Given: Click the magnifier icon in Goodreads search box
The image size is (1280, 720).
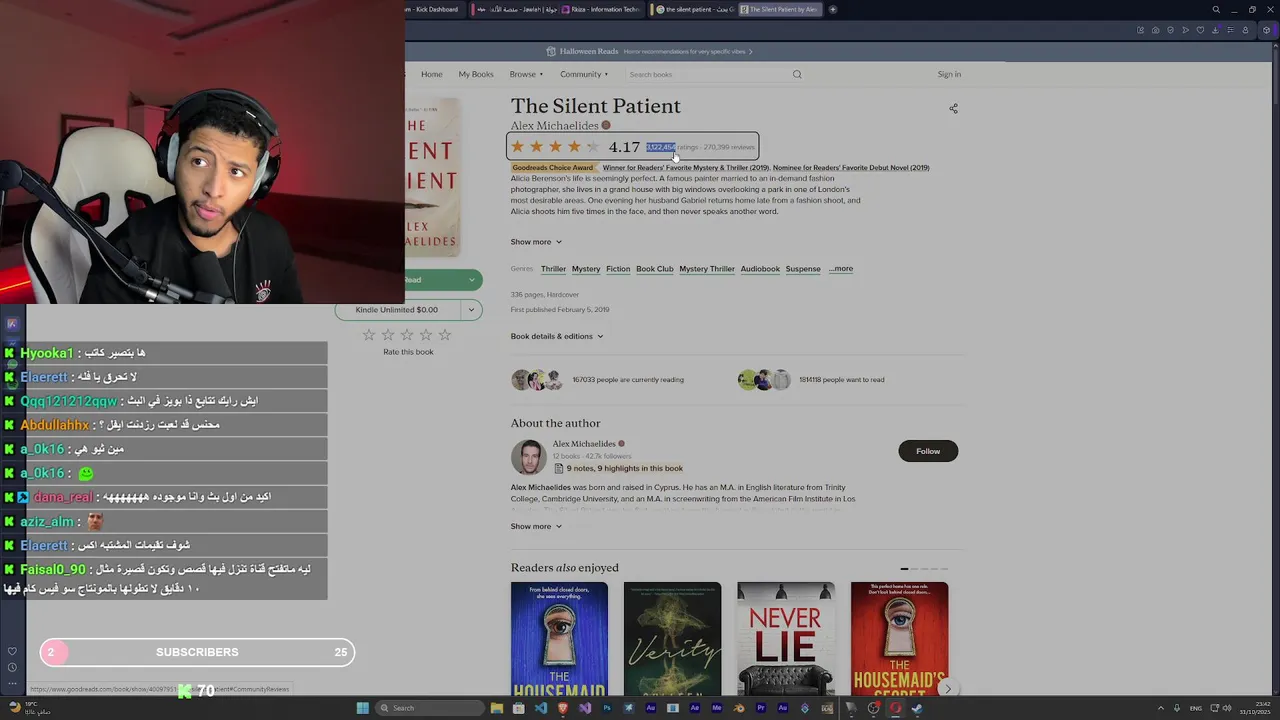Looking at the screenshot, I should [x=797, y=74].
